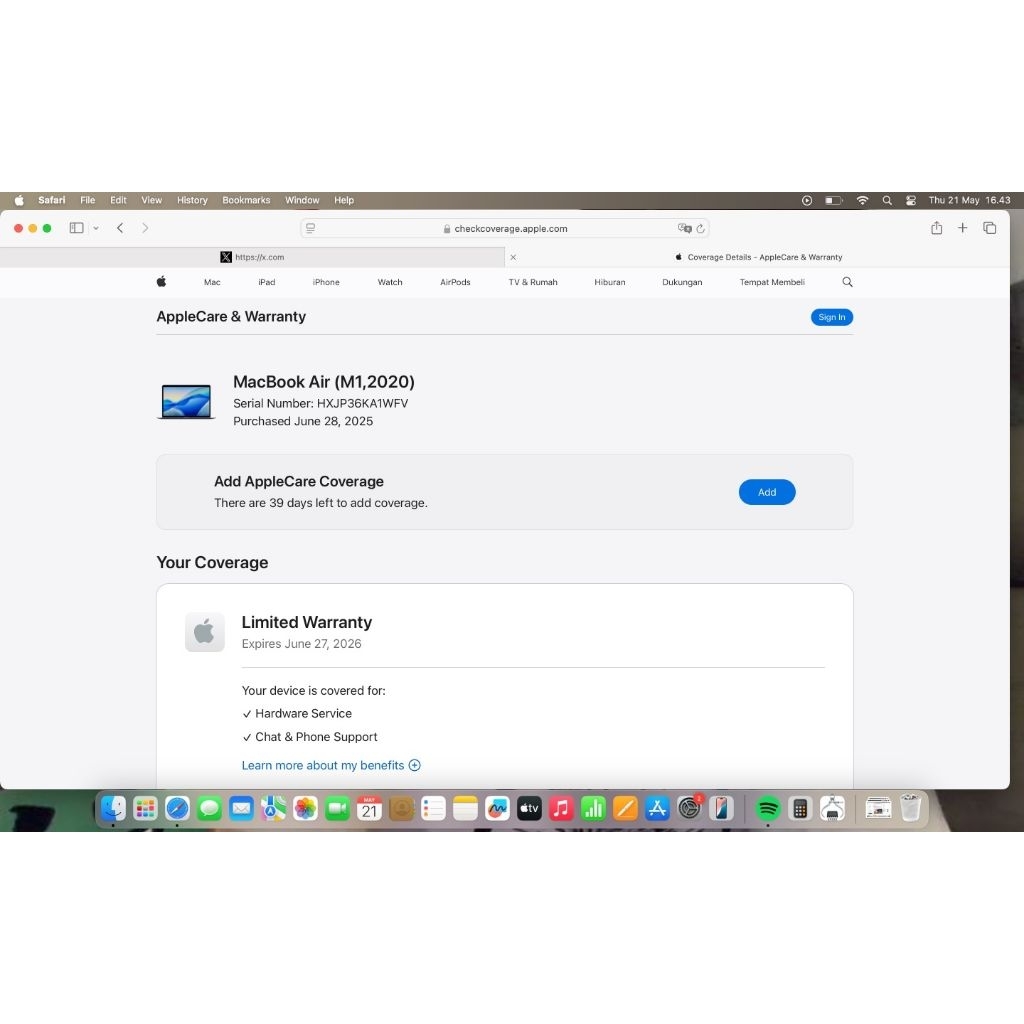This screenshot has width=1024, height=1024.
Task: Open the TV & Rumah nav link
Action: [533, 282]
